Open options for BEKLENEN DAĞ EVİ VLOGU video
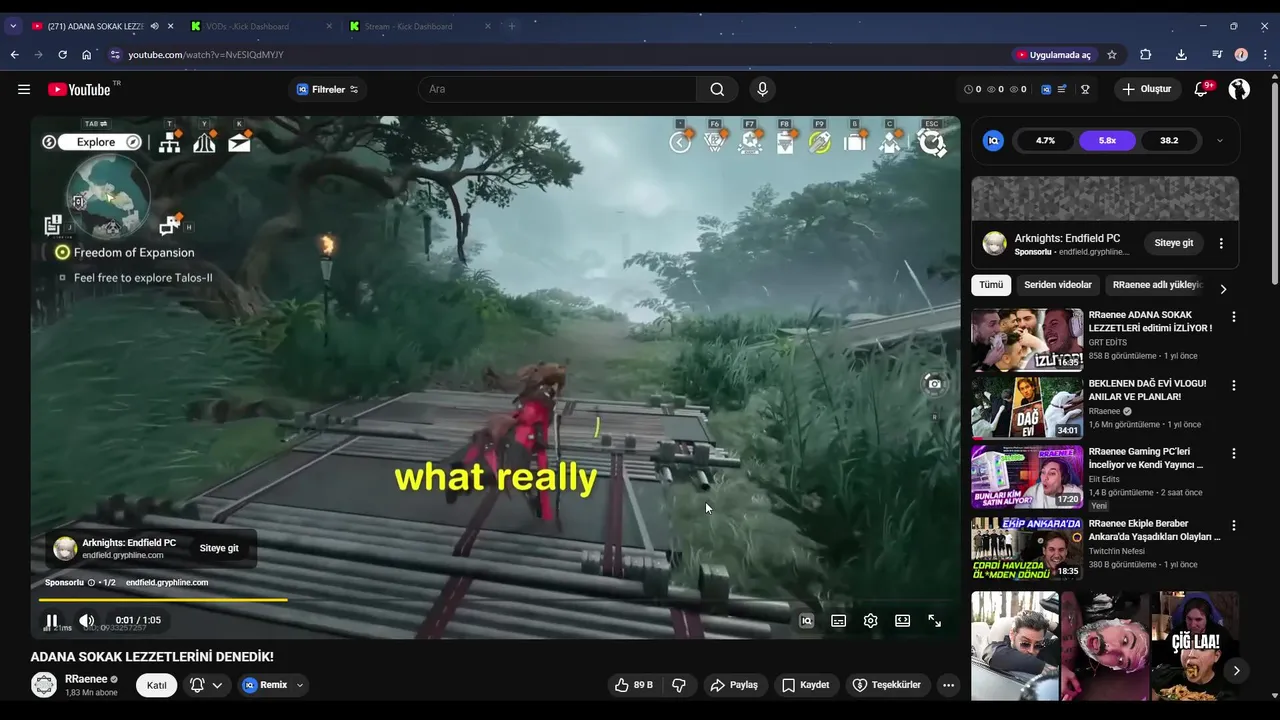 click(1233, 385)
